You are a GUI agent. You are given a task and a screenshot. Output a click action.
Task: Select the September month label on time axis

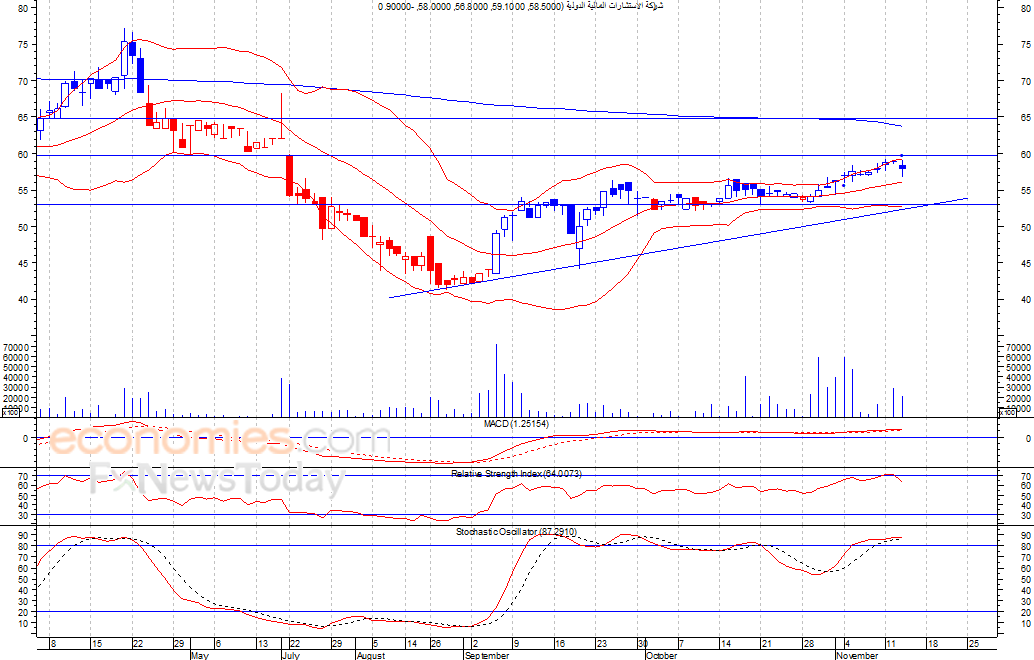(x=487, y=655)
